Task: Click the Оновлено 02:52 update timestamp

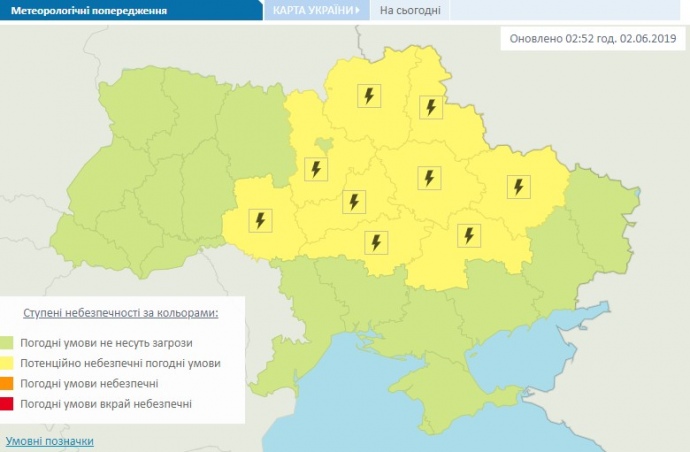Action: pyautogui.click(x=592, y=38)
